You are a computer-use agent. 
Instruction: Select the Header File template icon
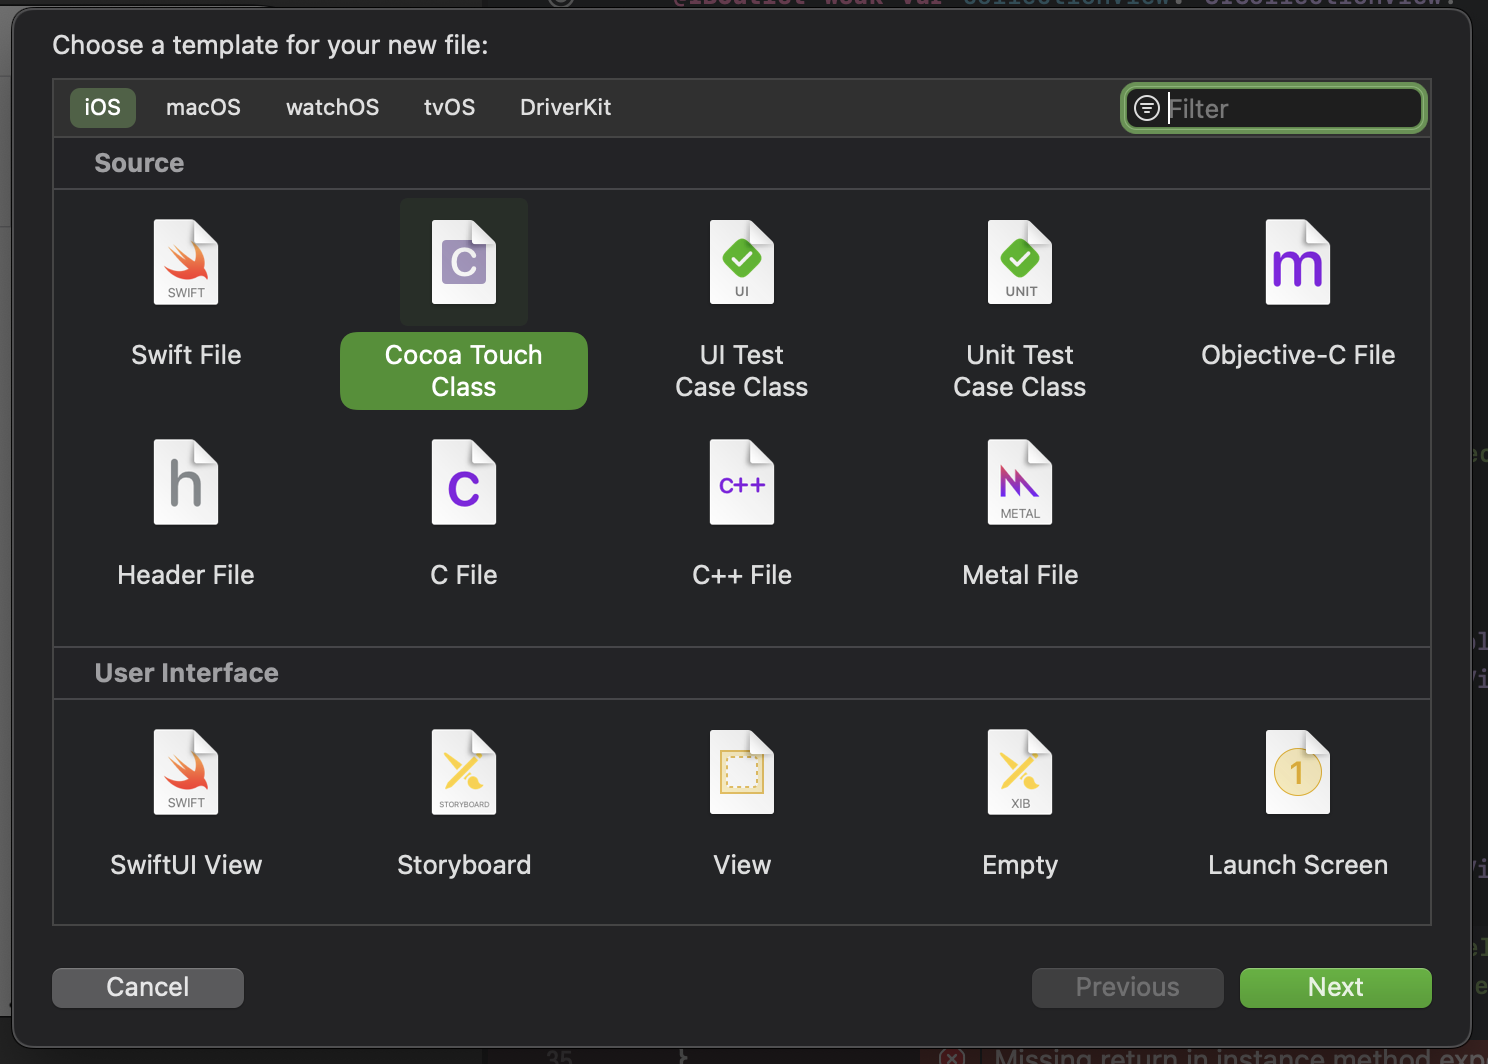[x=186, y=482]
